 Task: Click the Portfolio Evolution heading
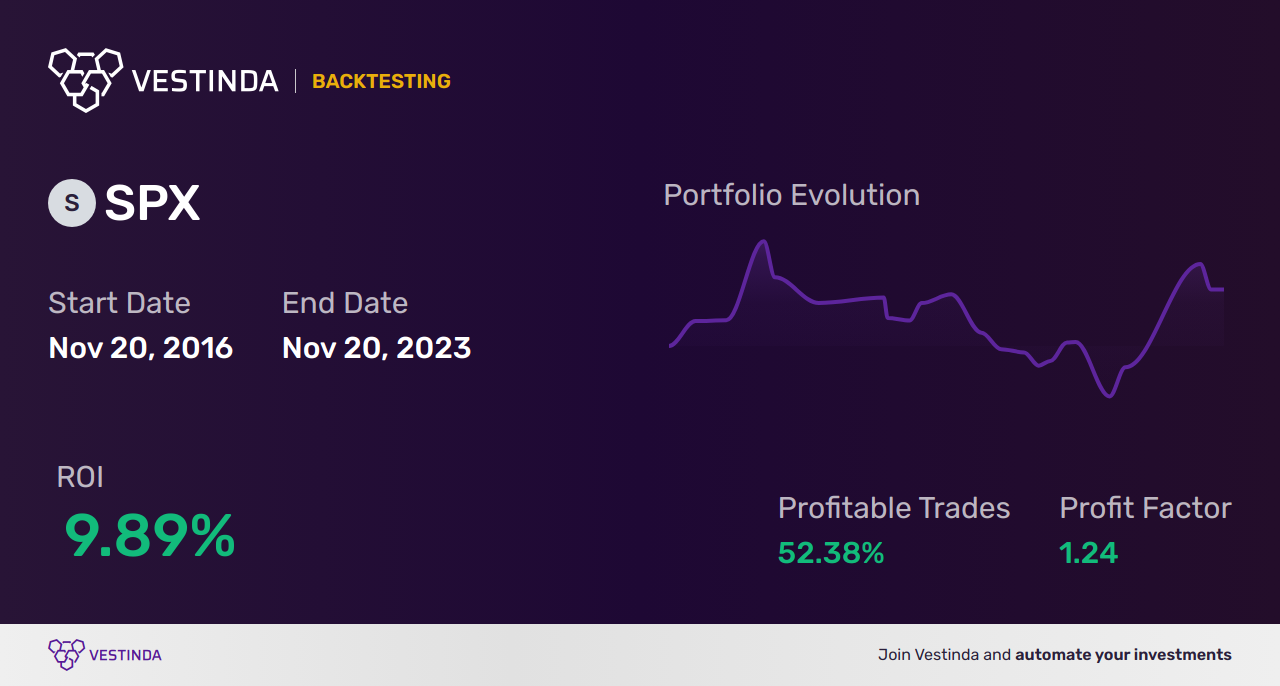click(x=791, y=195)
